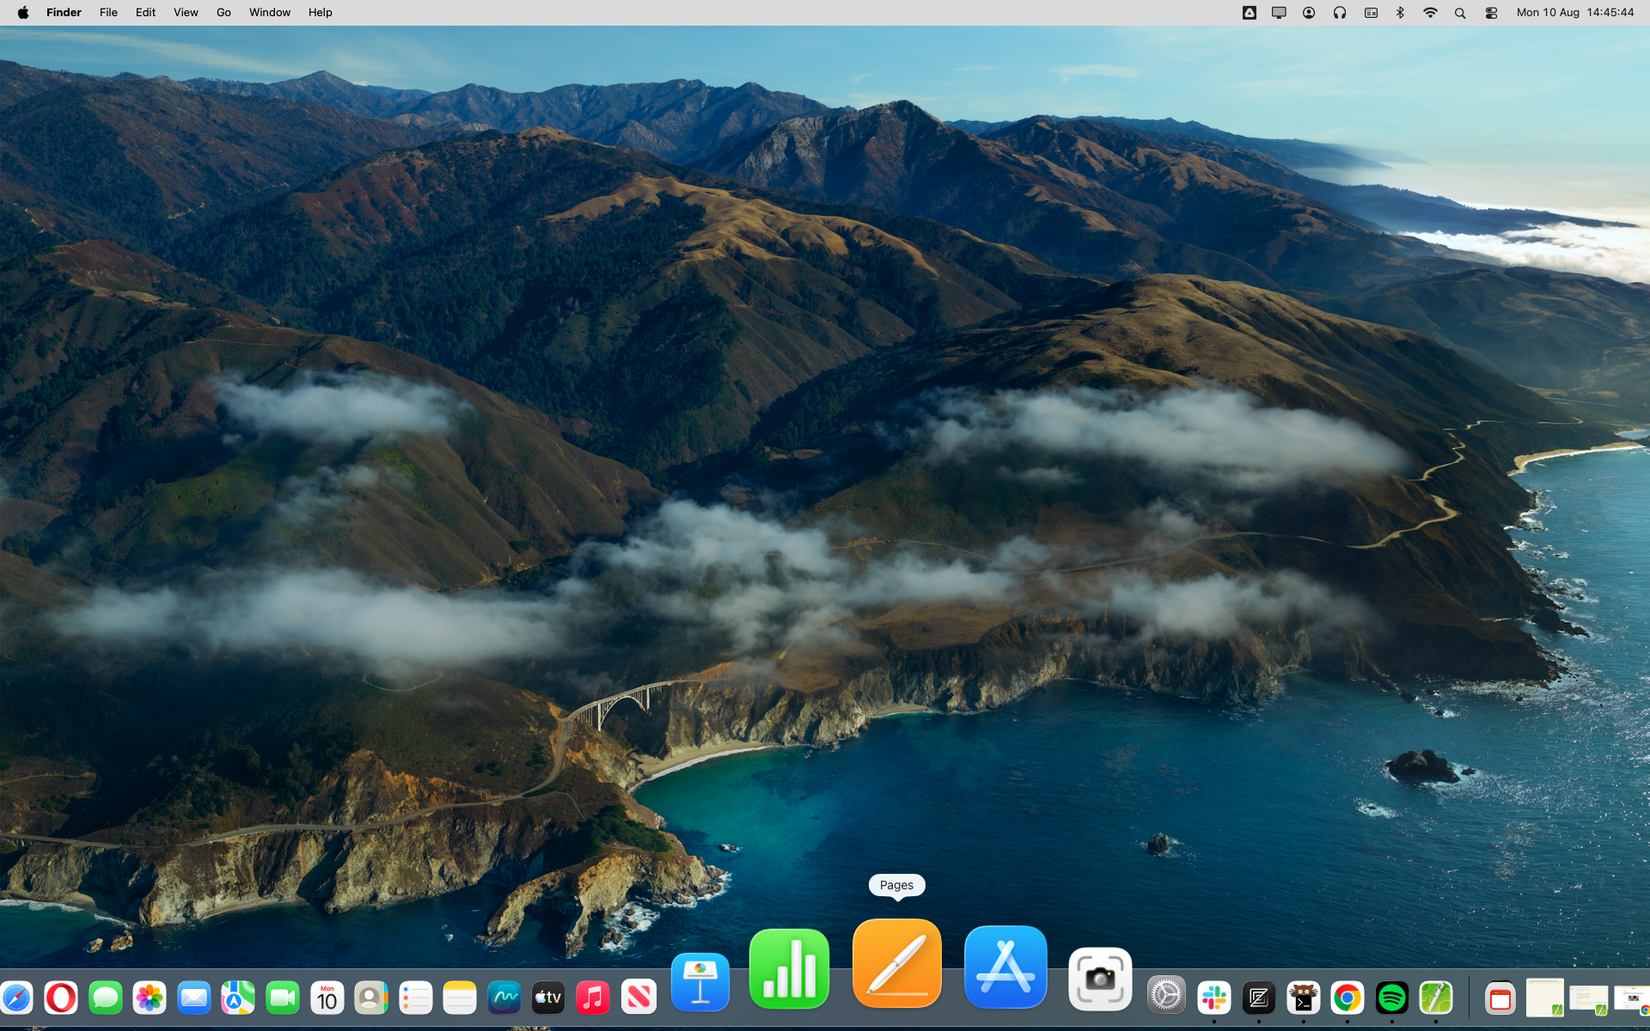Open Google Chrome from the Dock
Screen dimensions: 1650x1031
tap(1347, 997)
